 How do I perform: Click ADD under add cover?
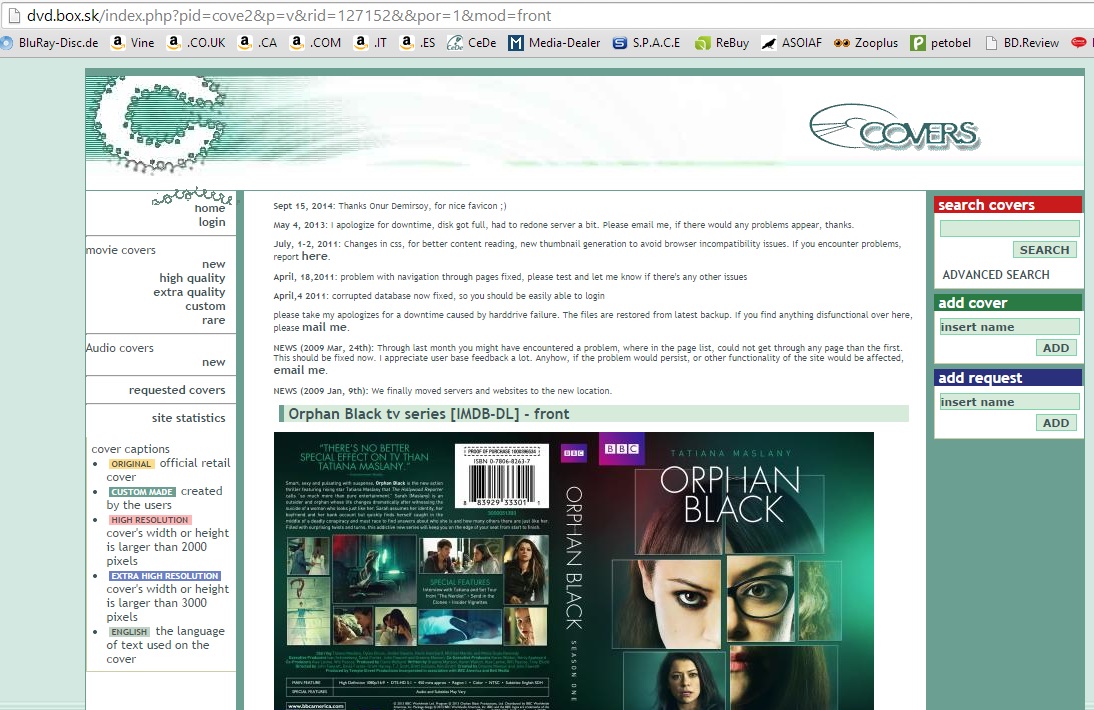(1056, 348)
